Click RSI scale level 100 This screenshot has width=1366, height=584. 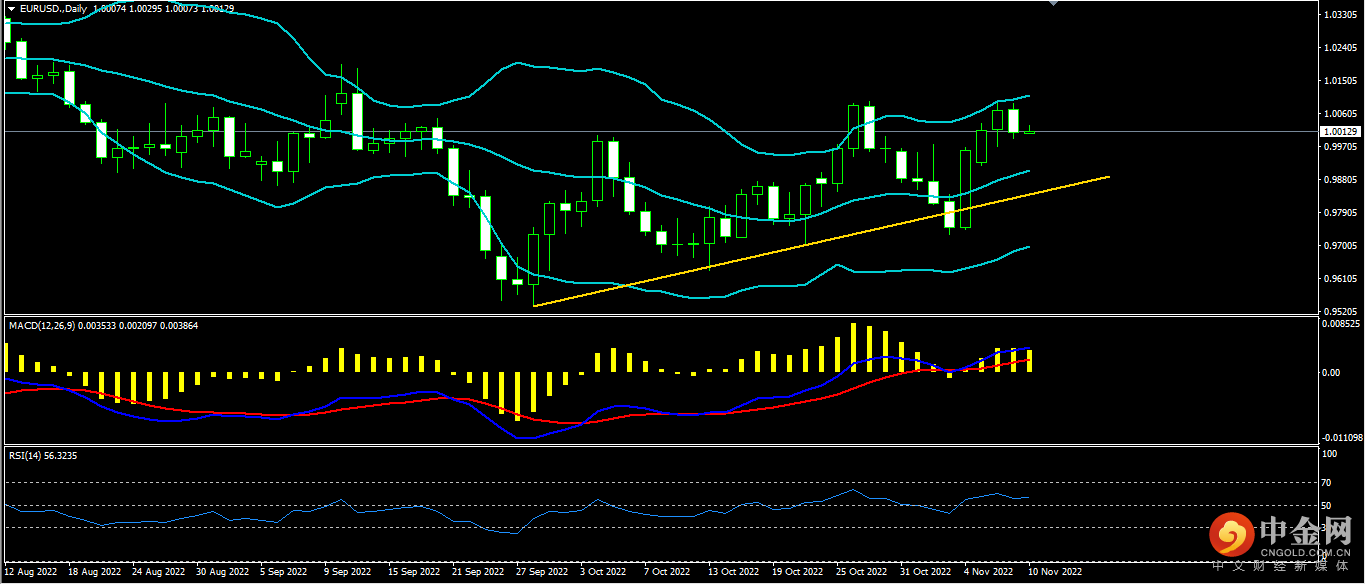(x=1329, y=454)
